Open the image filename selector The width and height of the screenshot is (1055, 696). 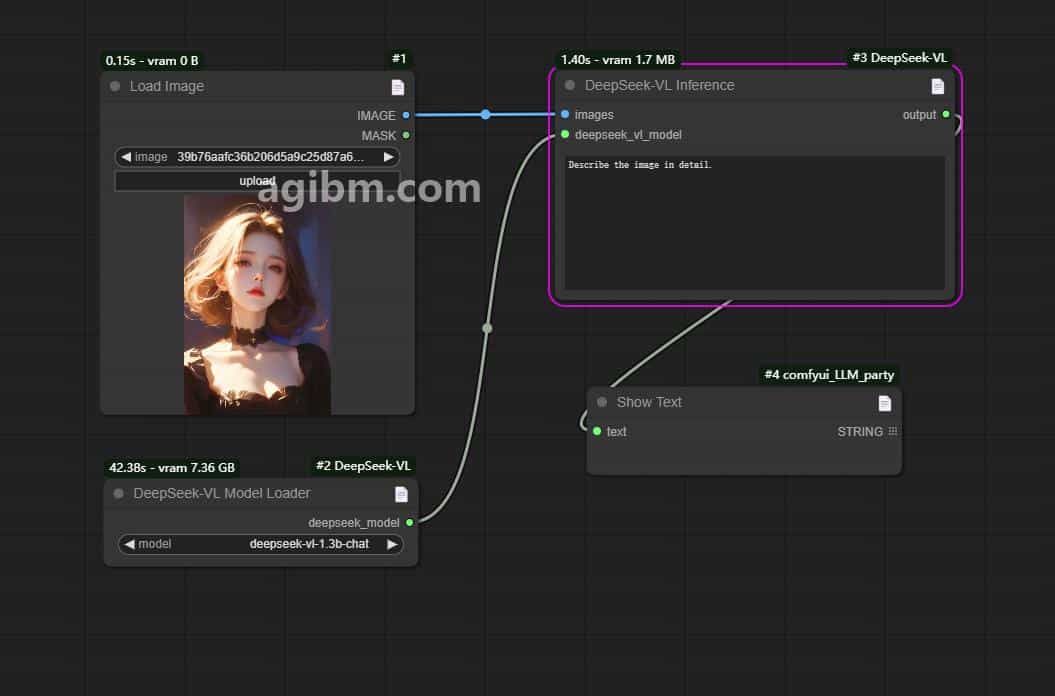[x=257, y=157]
